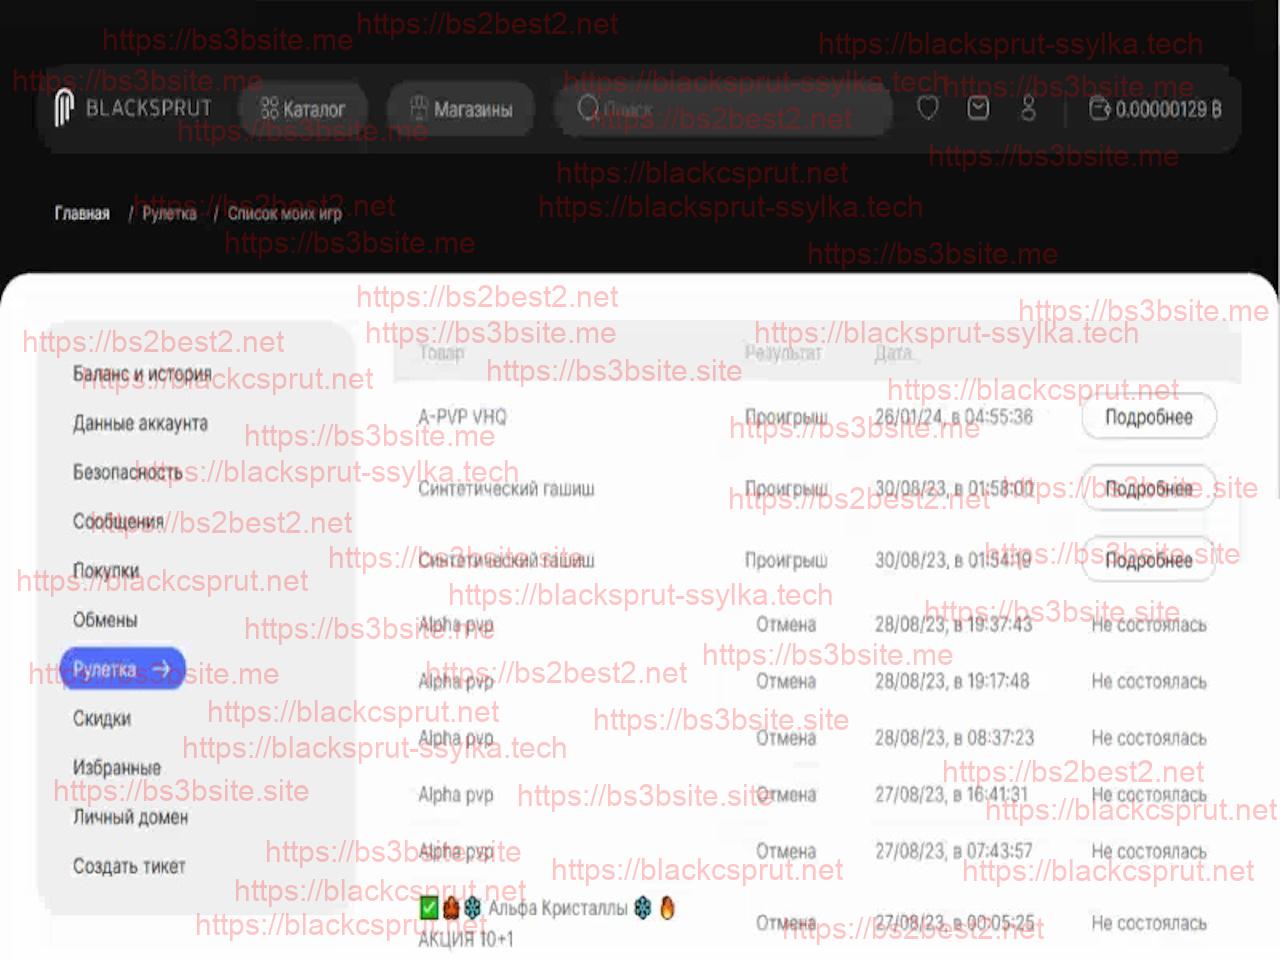The height and width of the screenshot is (960, 1280).
Task: Open the Магазины section in header
Action: [x=461, y=109]
